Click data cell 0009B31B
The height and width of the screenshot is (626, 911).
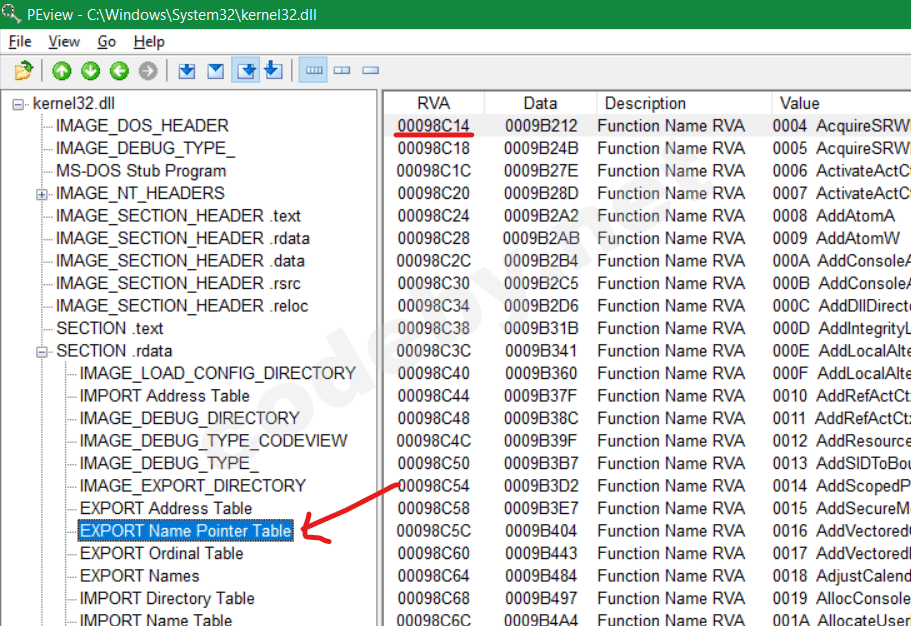541,328
